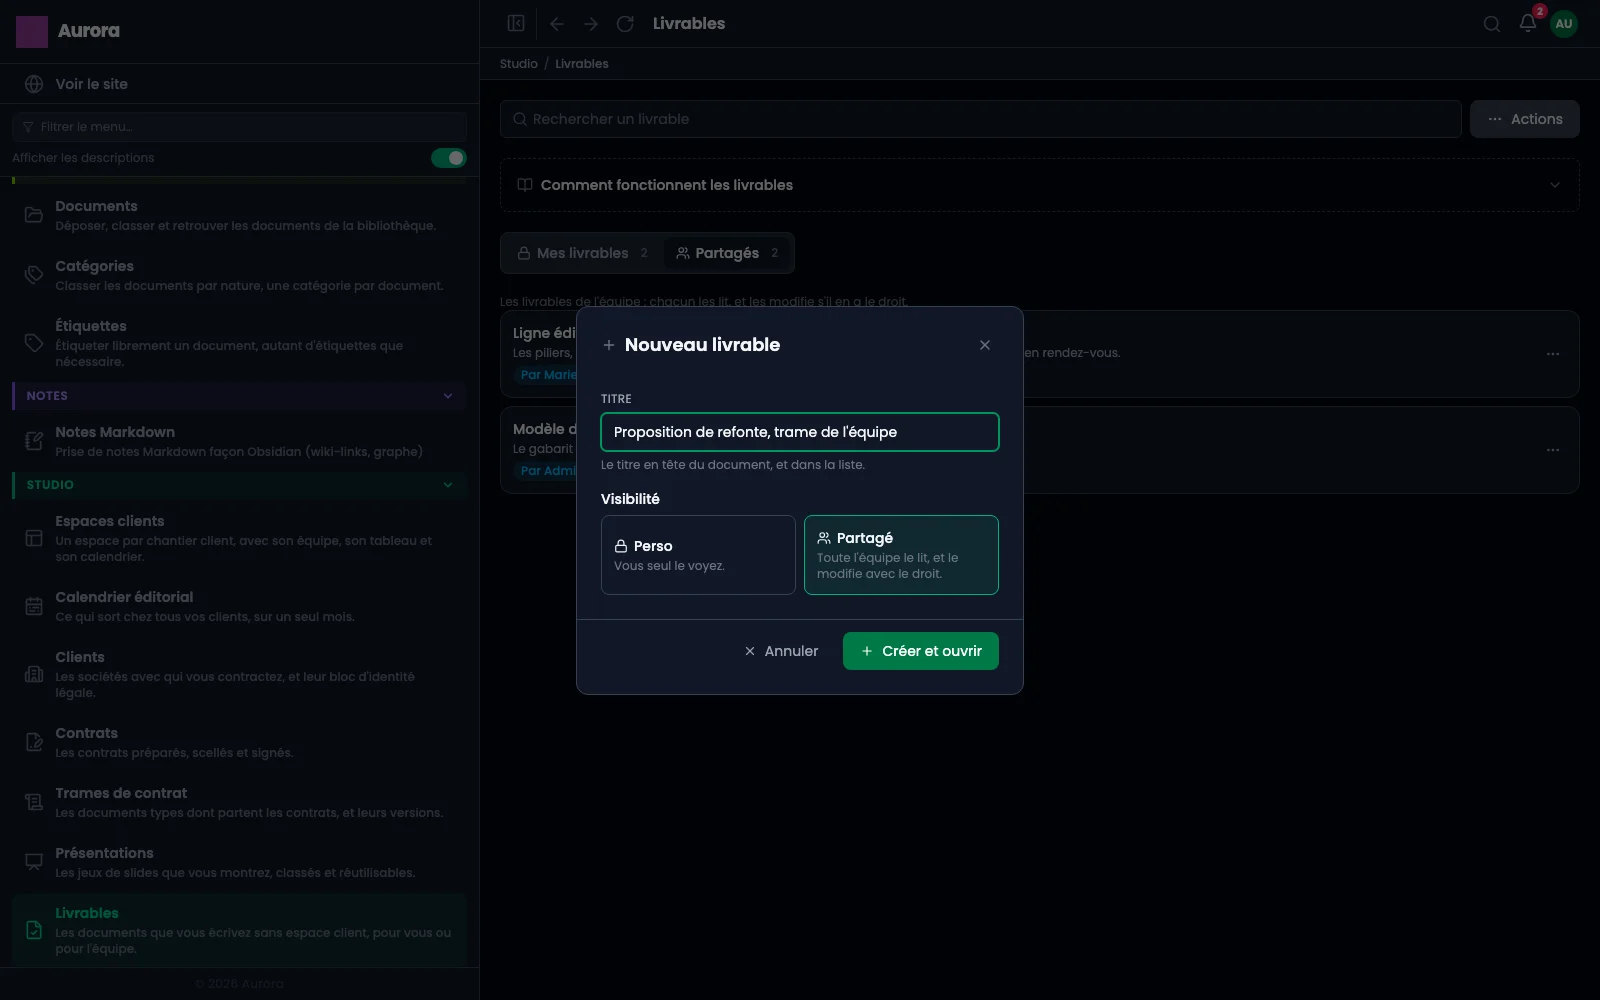Image resolution: width=1600 pixels, height=1000 pixels.
Task: Open Étiquettes menu item
Action: click(240, 343)
